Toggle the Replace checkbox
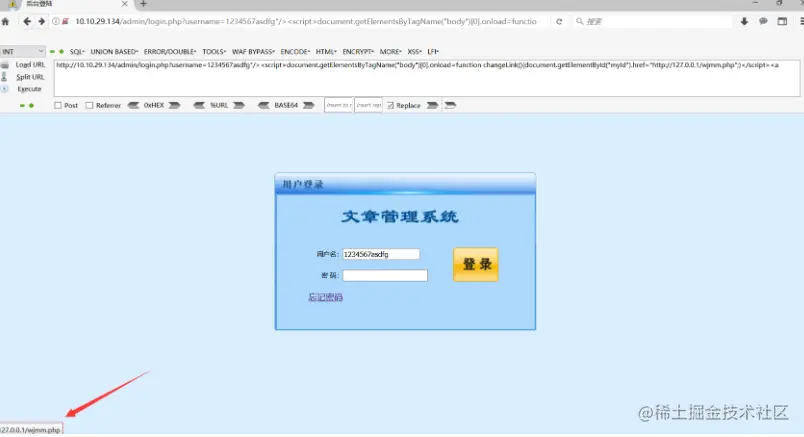 click(391, 105)
